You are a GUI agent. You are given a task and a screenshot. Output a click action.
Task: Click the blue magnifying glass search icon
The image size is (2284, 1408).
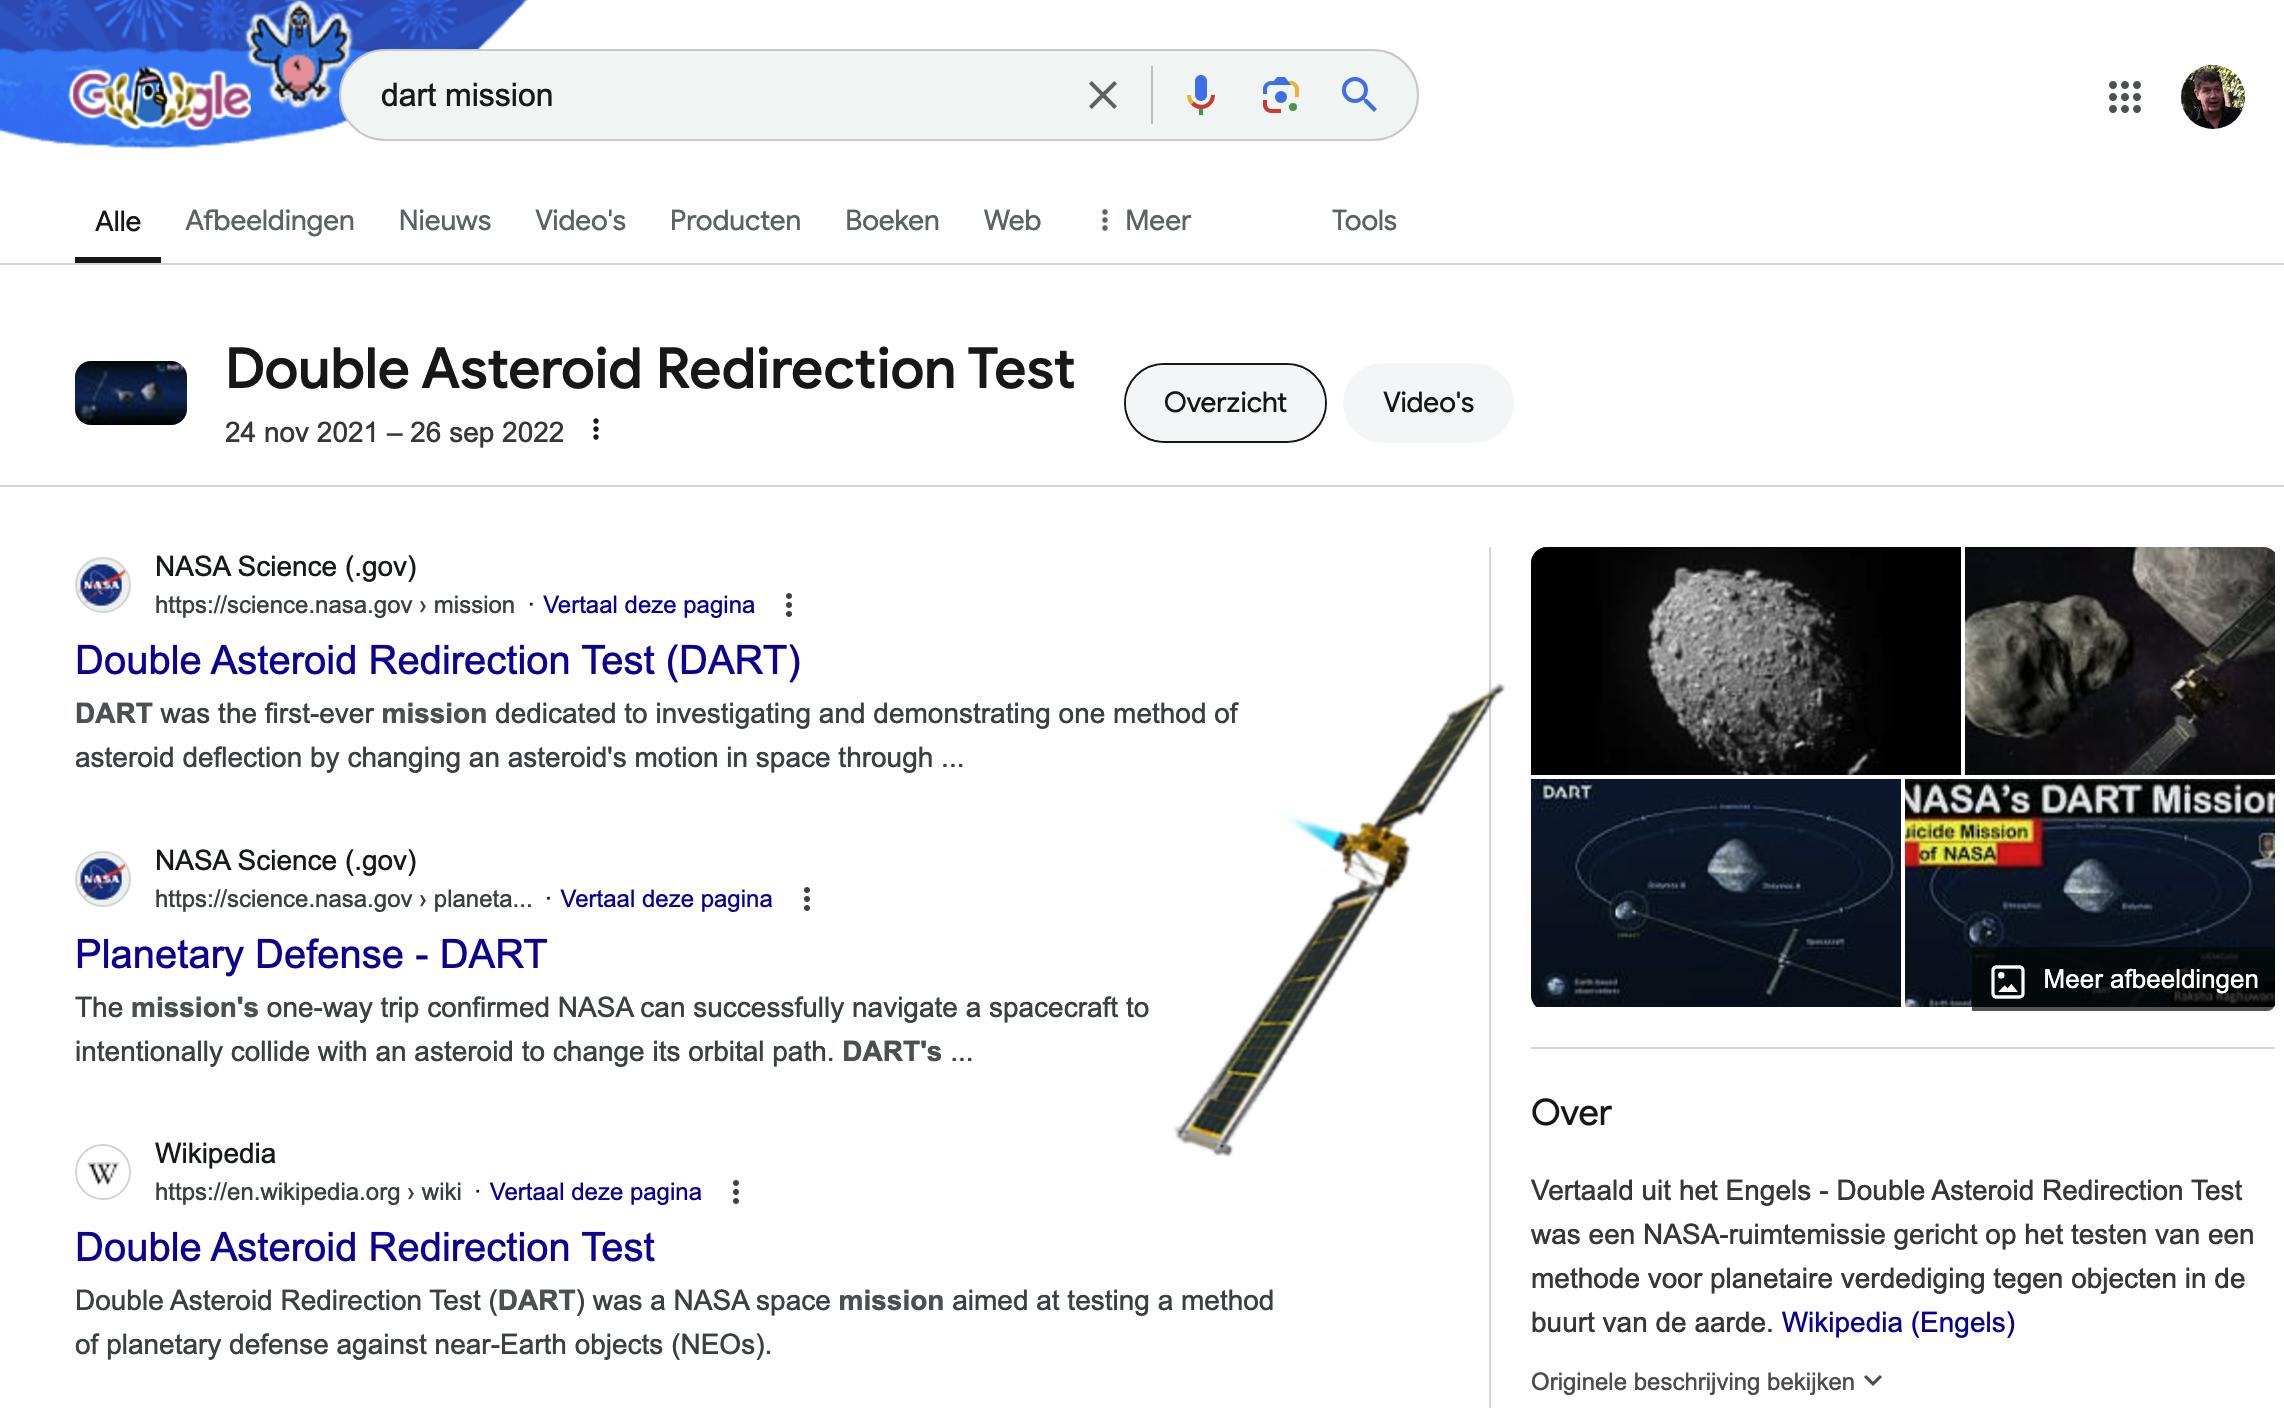(1358, 95)
